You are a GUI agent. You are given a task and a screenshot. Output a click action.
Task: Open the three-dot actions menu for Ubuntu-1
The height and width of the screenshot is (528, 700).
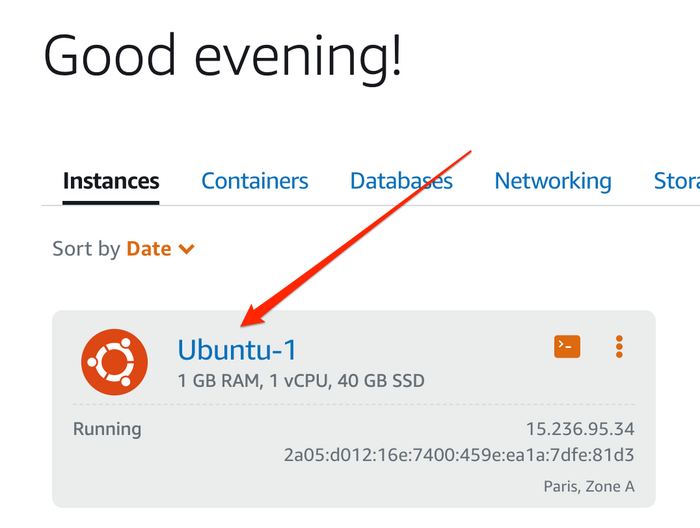(619, 346)
